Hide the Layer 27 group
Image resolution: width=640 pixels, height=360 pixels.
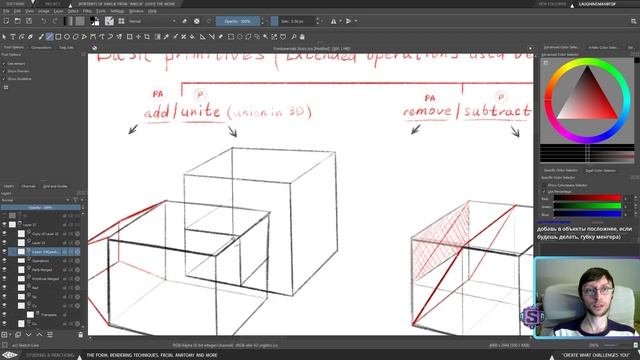point(4,224)
